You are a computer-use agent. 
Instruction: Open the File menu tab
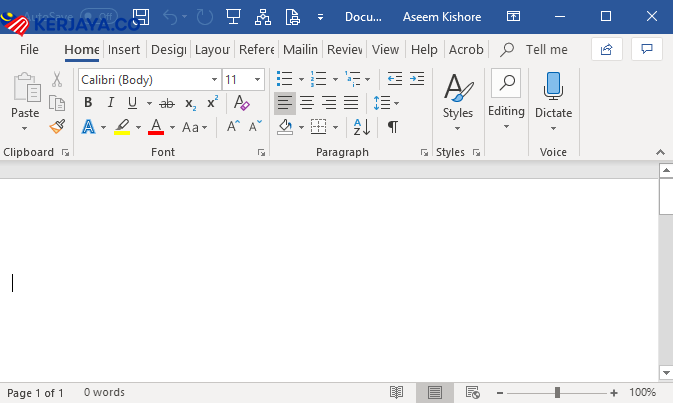click(29, 49)
